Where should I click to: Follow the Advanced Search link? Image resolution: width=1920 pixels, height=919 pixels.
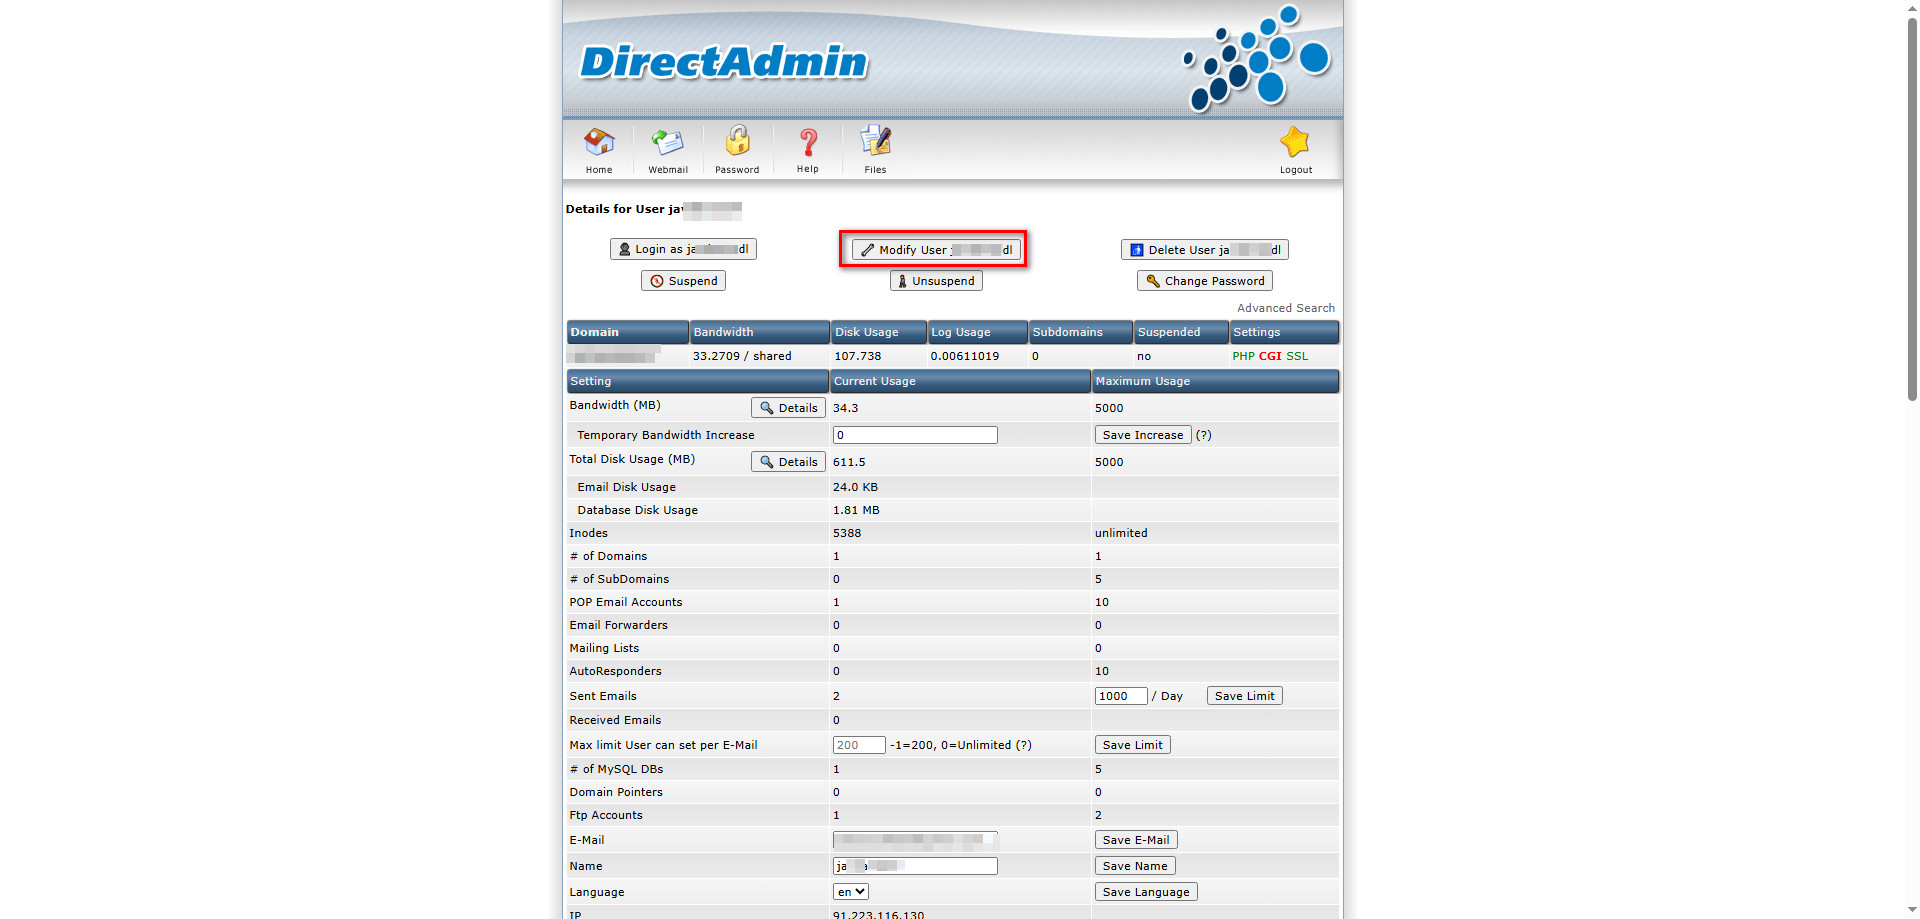[x=1285, y=308]
